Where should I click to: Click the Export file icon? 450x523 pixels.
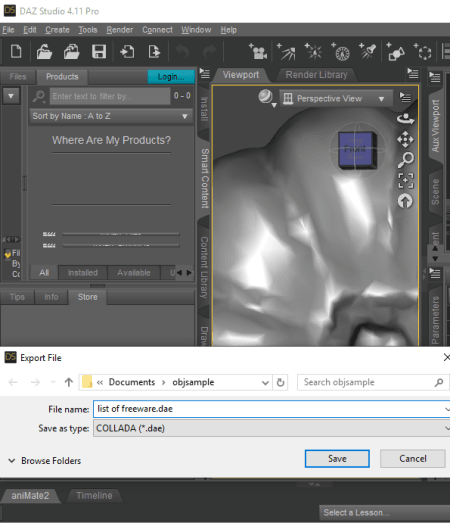click(x=154, y=52)
